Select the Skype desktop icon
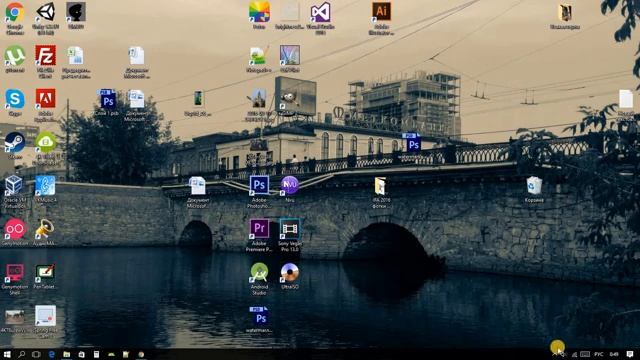The image size is (640, 360). coord(15,99)
